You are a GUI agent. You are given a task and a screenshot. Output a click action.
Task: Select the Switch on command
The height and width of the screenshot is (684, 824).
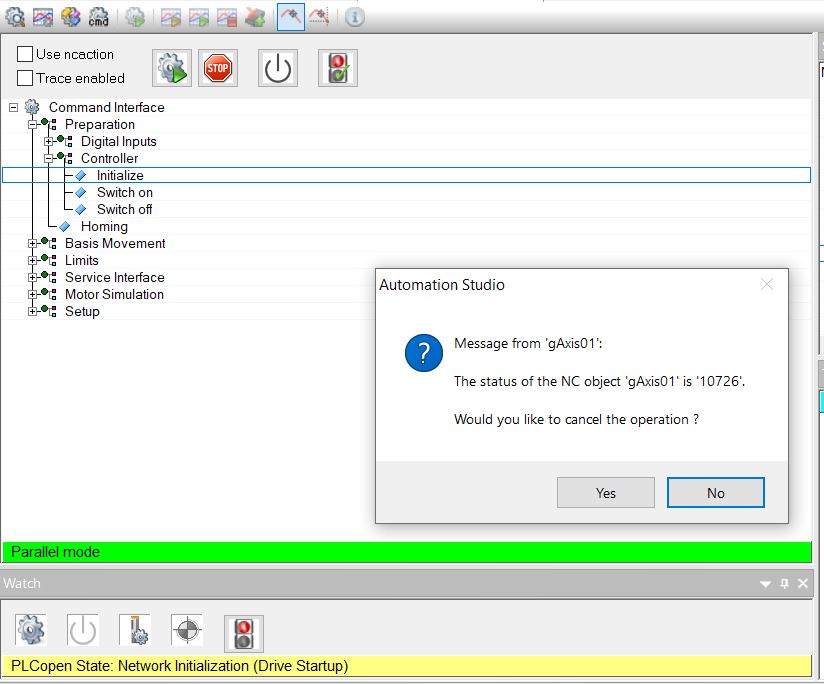pyautogui.click(x=125, y=192)
